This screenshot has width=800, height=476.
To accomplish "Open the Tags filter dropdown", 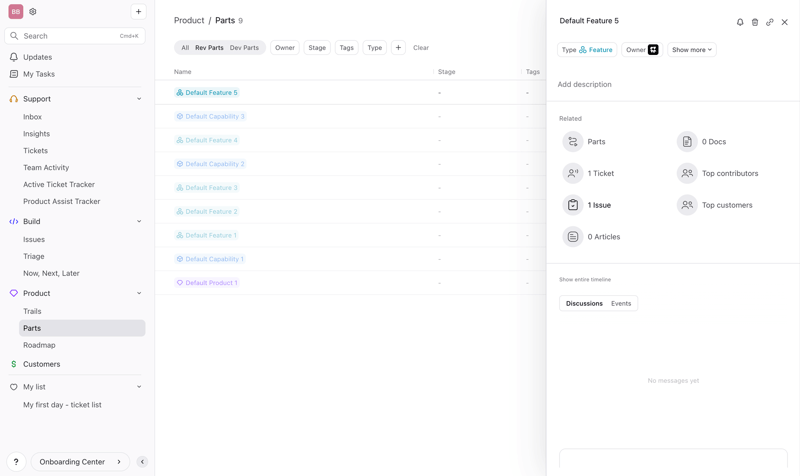I will [x=346, y=47].
